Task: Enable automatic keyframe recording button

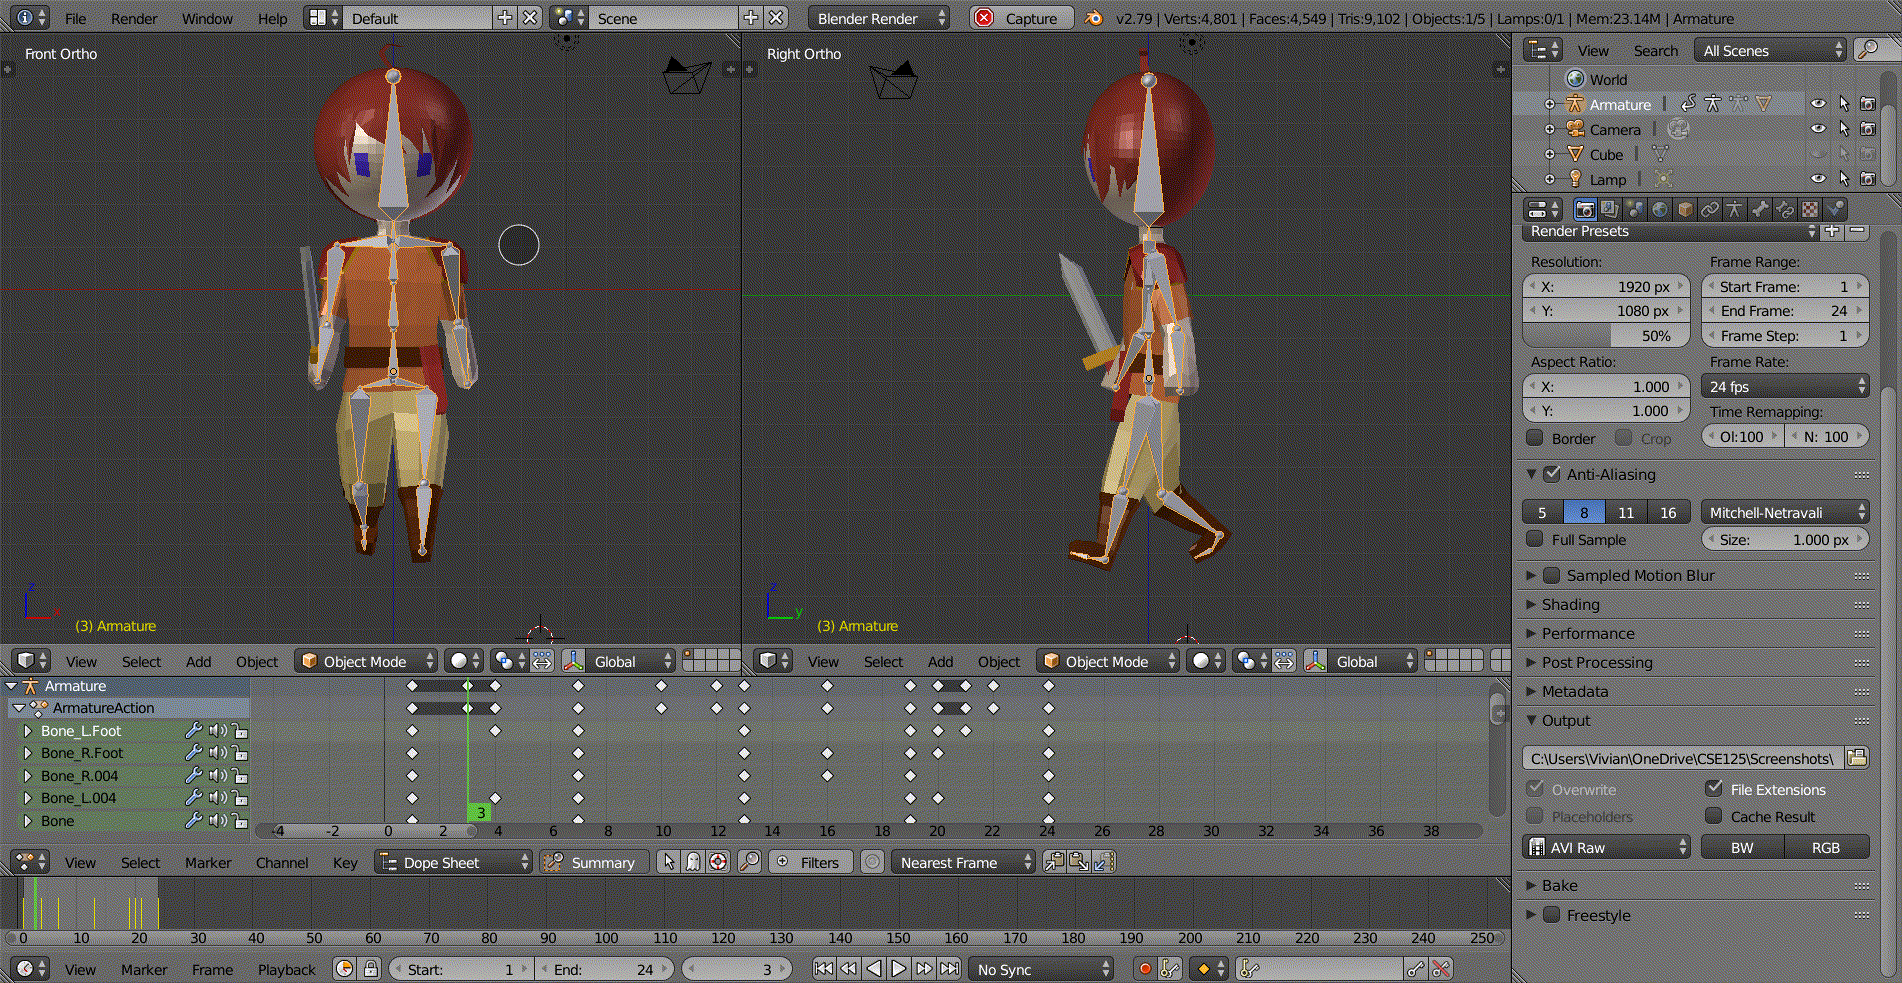Action: click(x=1145, y=968)
